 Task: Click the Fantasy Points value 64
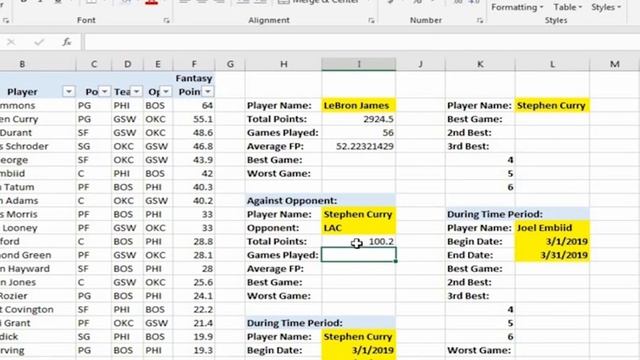click(194, 105)
